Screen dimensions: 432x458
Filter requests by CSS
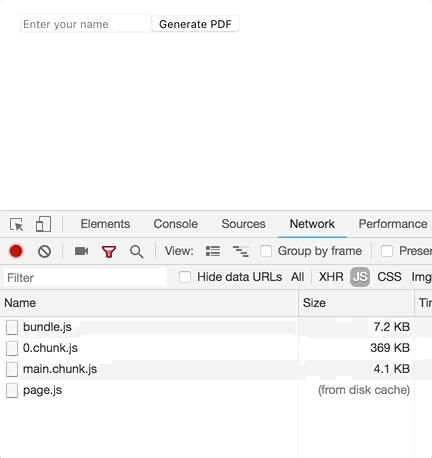(389, 277)
